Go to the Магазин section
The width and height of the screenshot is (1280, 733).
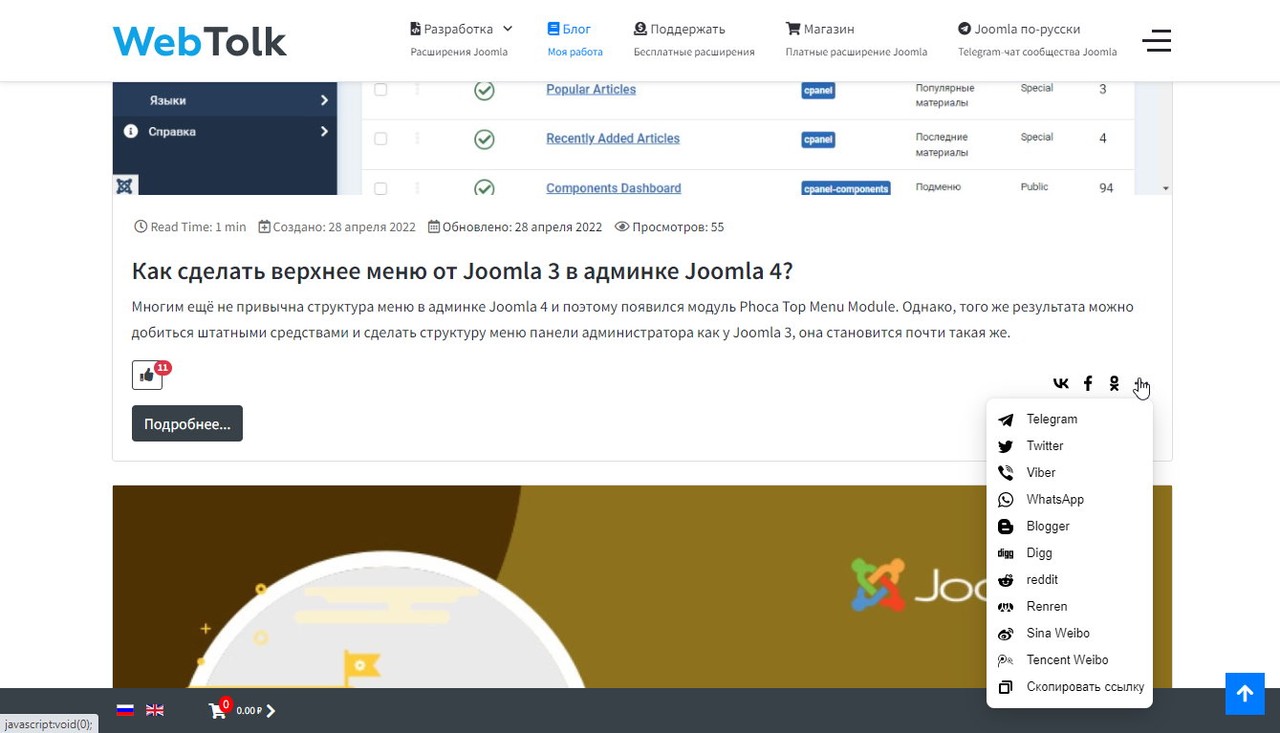820,28
